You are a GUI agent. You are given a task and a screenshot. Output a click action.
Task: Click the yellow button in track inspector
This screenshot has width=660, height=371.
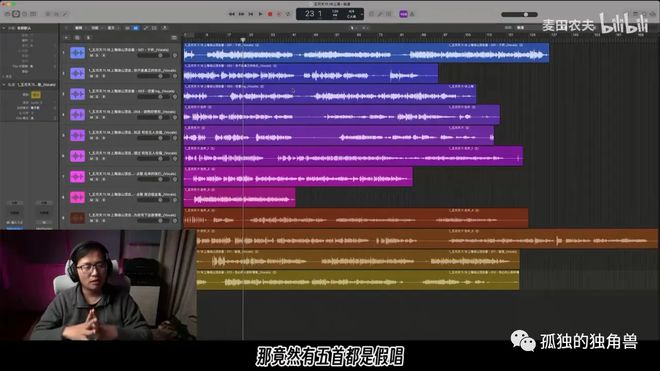pyautogui.click(x=36, y=95)
